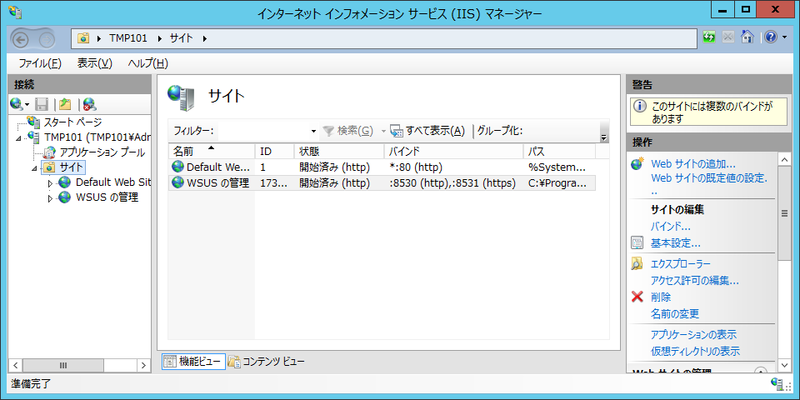Open the ヘルプ menu

[x=148, y=64]
